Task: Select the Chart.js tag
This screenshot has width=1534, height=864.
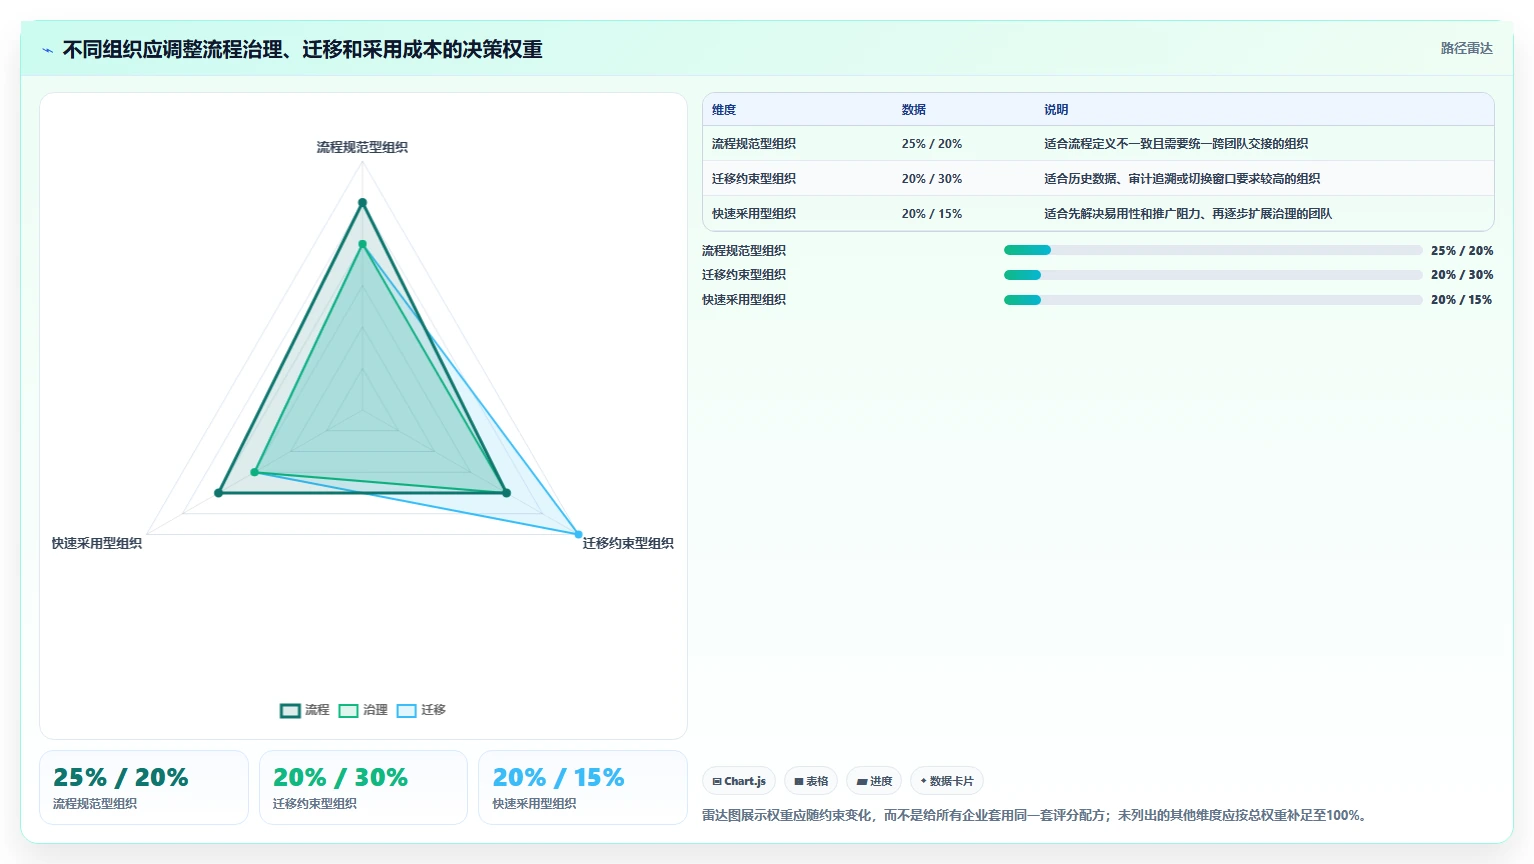Action: (x=739, y=781)
